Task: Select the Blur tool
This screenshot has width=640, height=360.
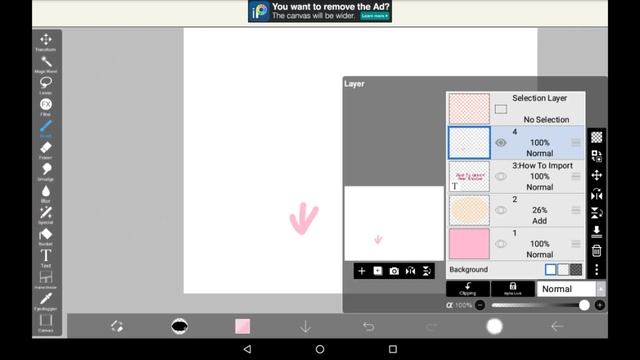Action: pyautogui.click(x=46, y=193)
